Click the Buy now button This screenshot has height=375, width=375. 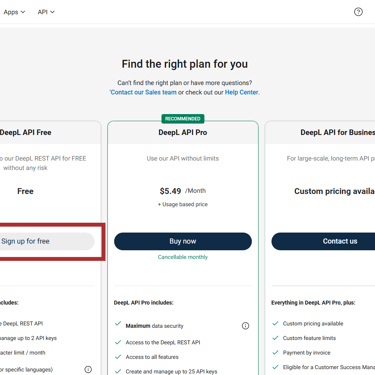[183, 241]
